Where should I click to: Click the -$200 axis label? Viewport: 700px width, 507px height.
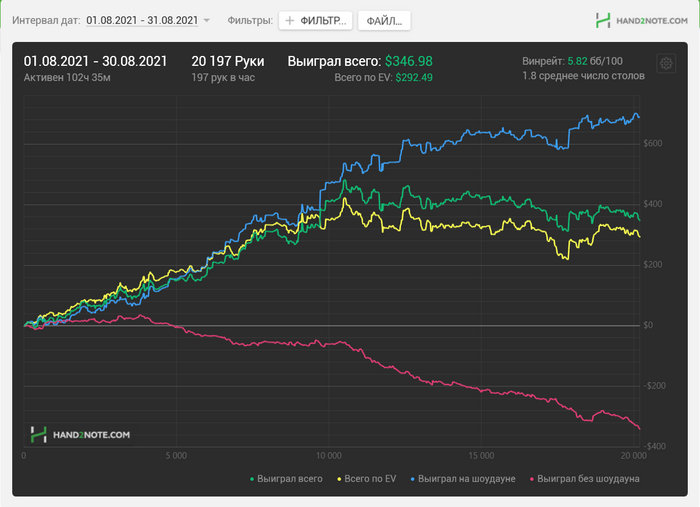pyautogui.click(x=654, y=386)
